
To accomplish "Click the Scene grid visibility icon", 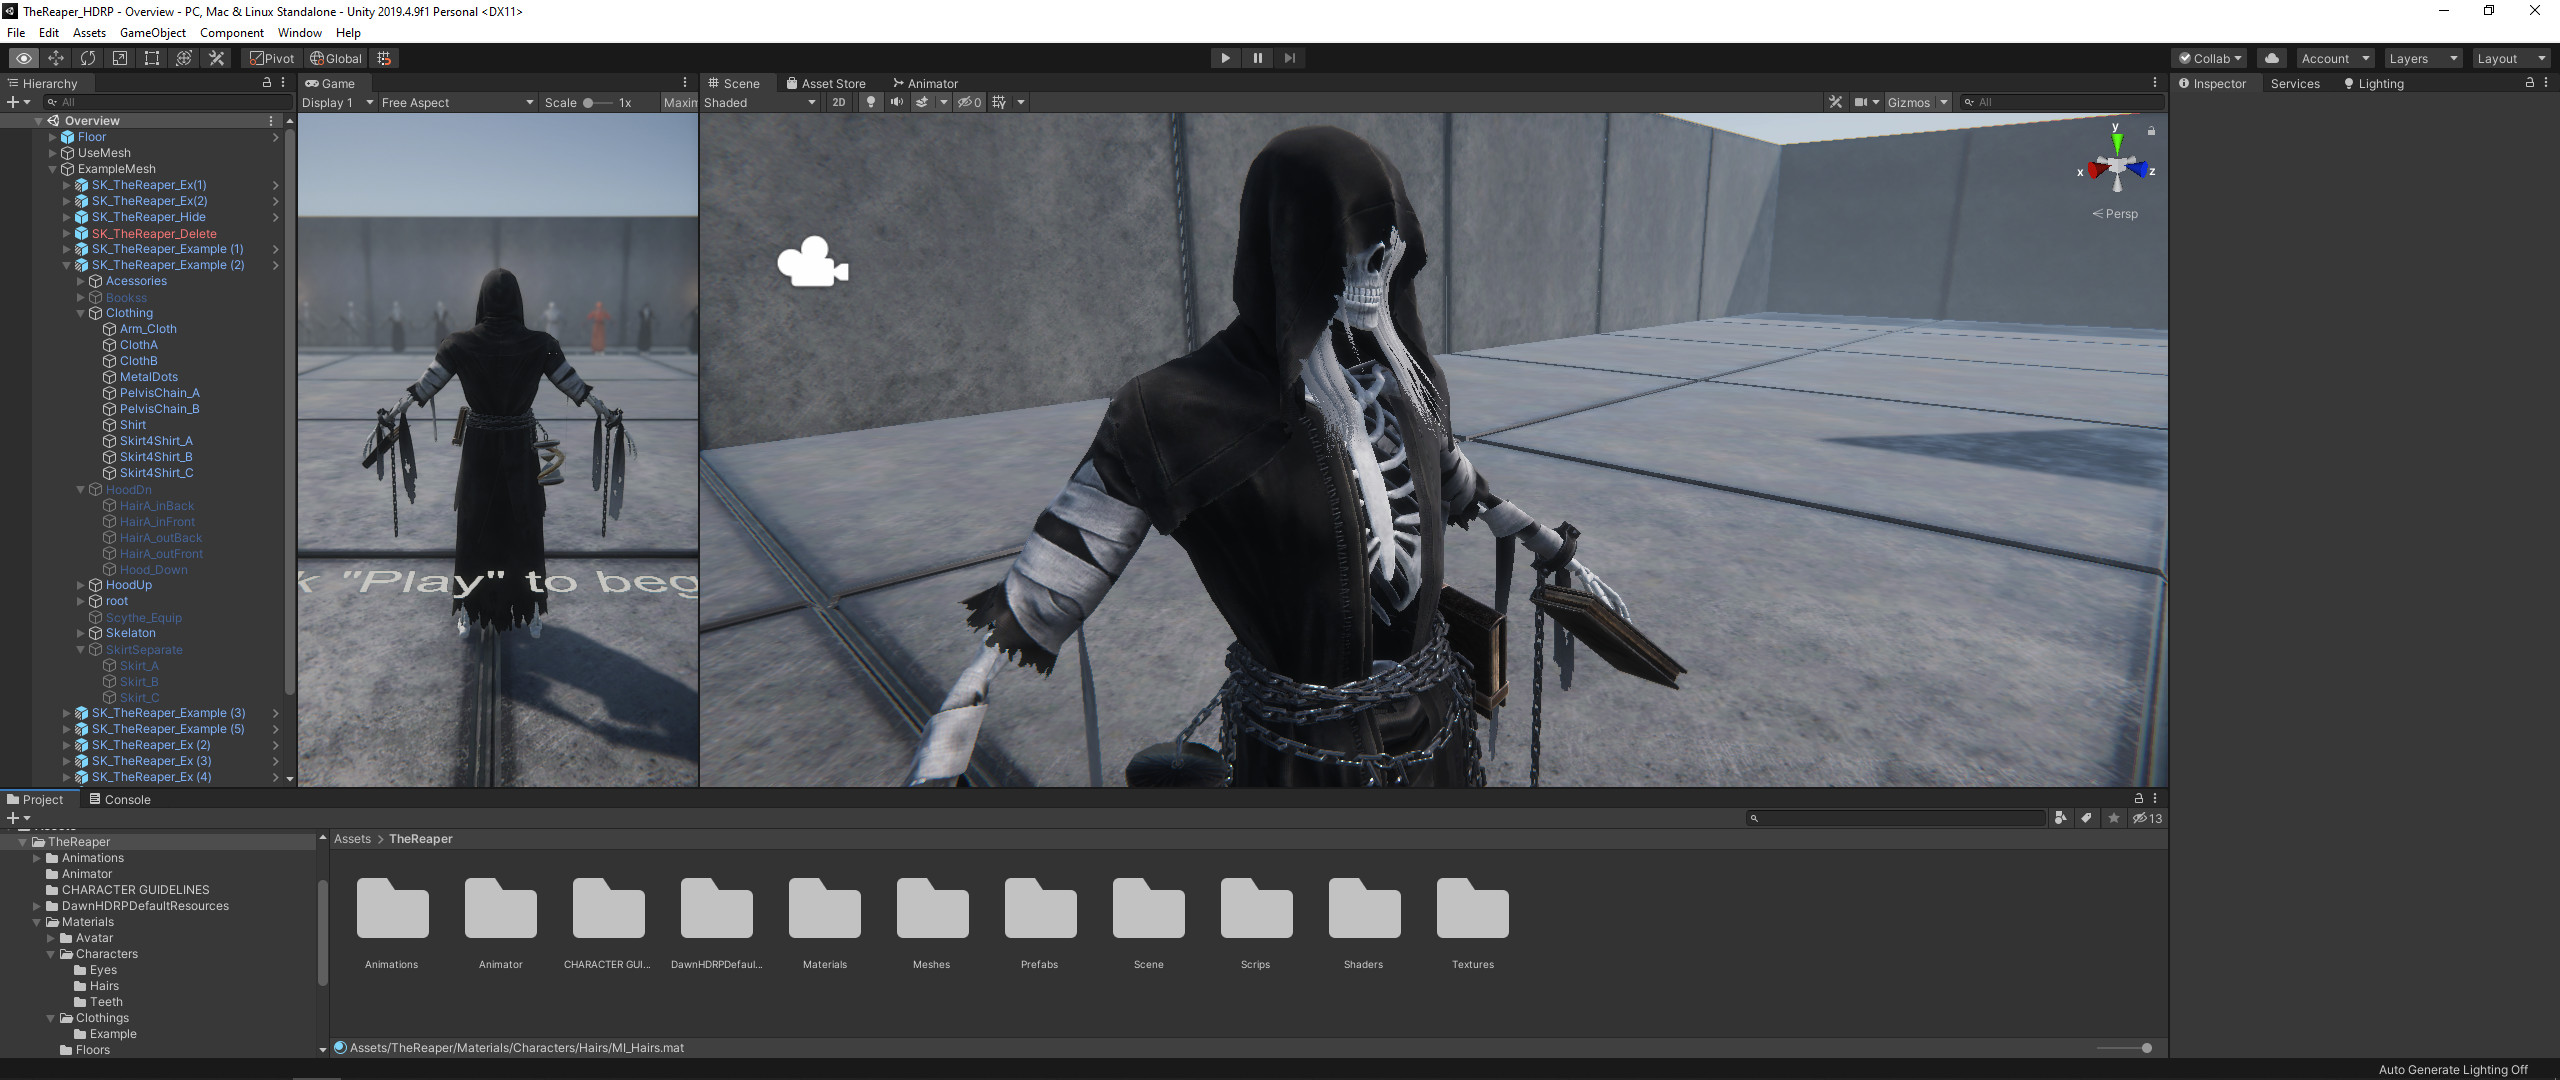I will (999, 102).
